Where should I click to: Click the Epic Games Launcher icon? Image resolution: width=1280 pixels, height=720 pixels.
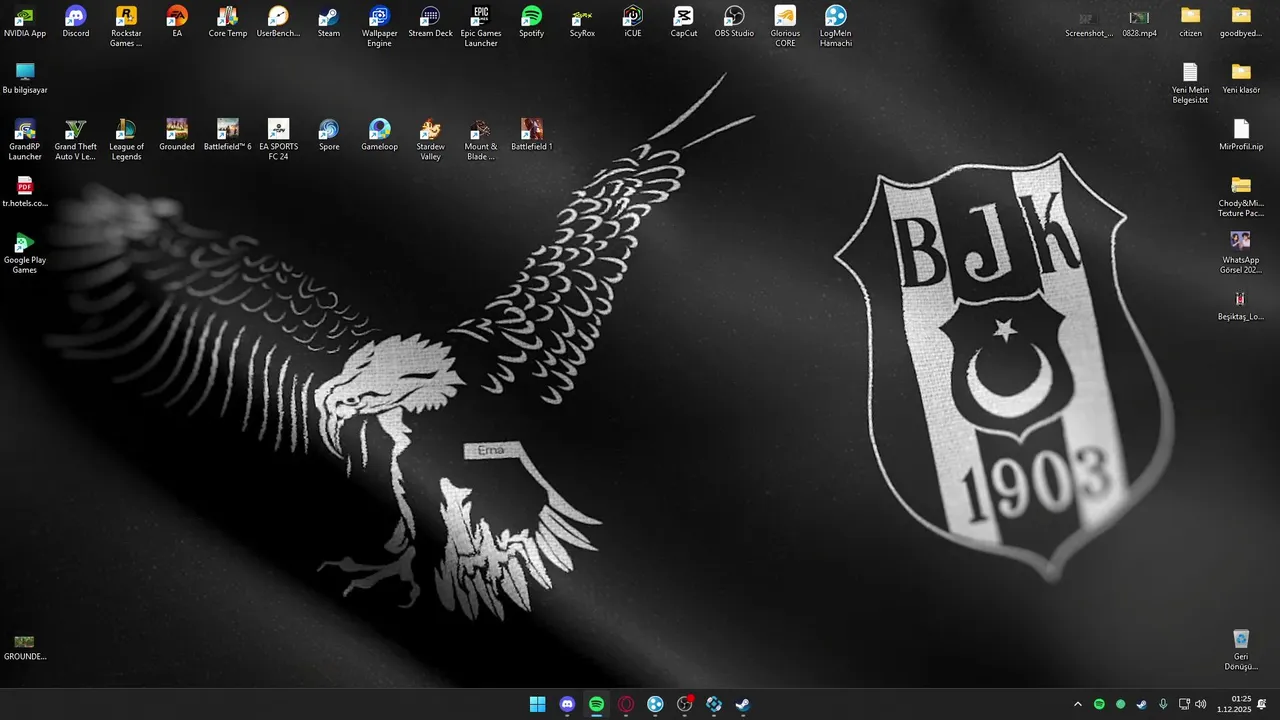coord(481,27)
